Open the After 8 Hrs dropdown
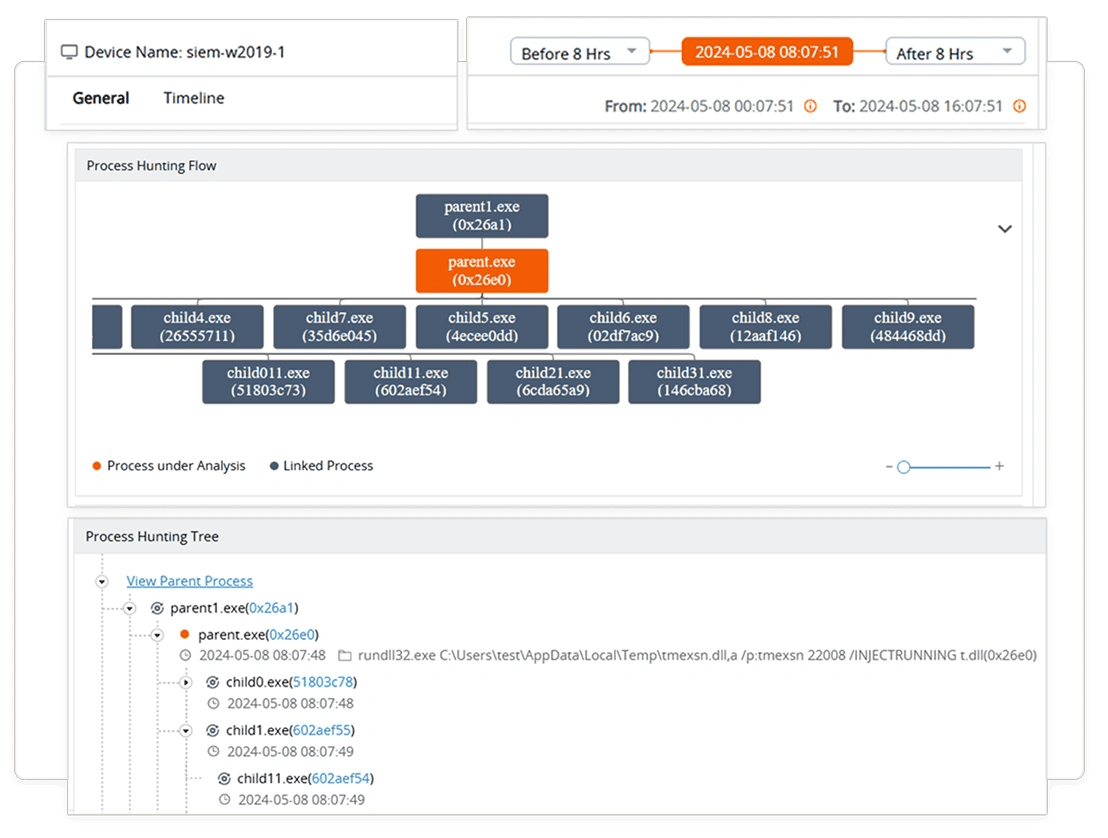The height and width of the screenshot is (838, 1108). pyautogui.click(x=954, y=53)
